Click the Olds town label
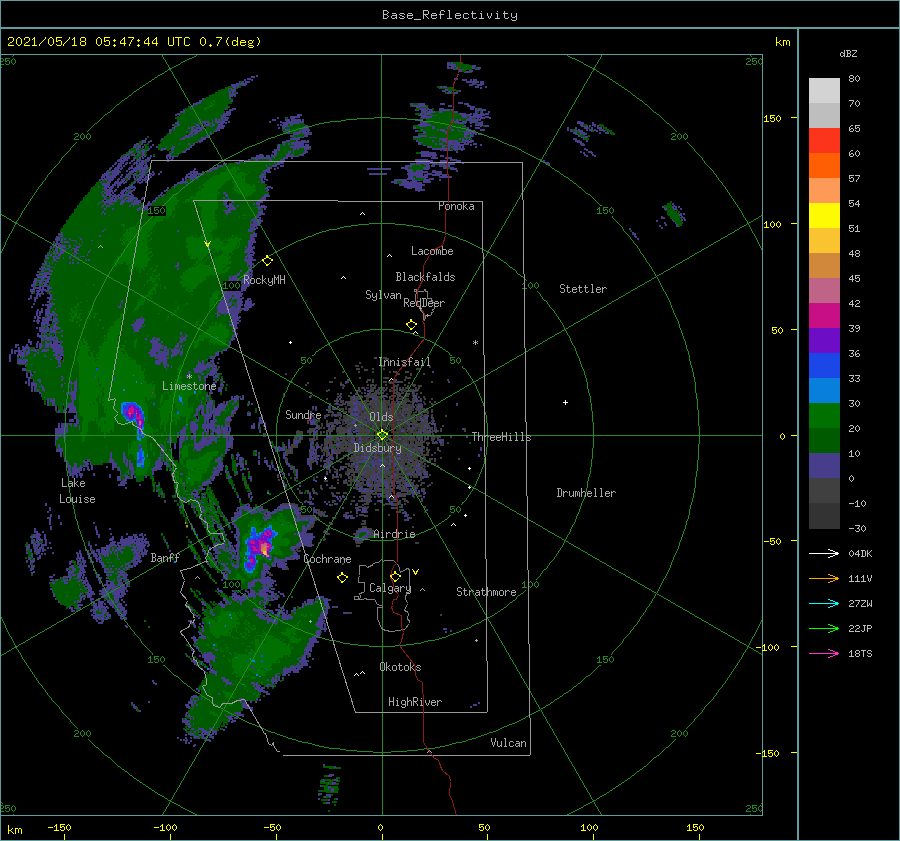The width and height of the screenshot is (900, 841). click(x=381, y=417)
